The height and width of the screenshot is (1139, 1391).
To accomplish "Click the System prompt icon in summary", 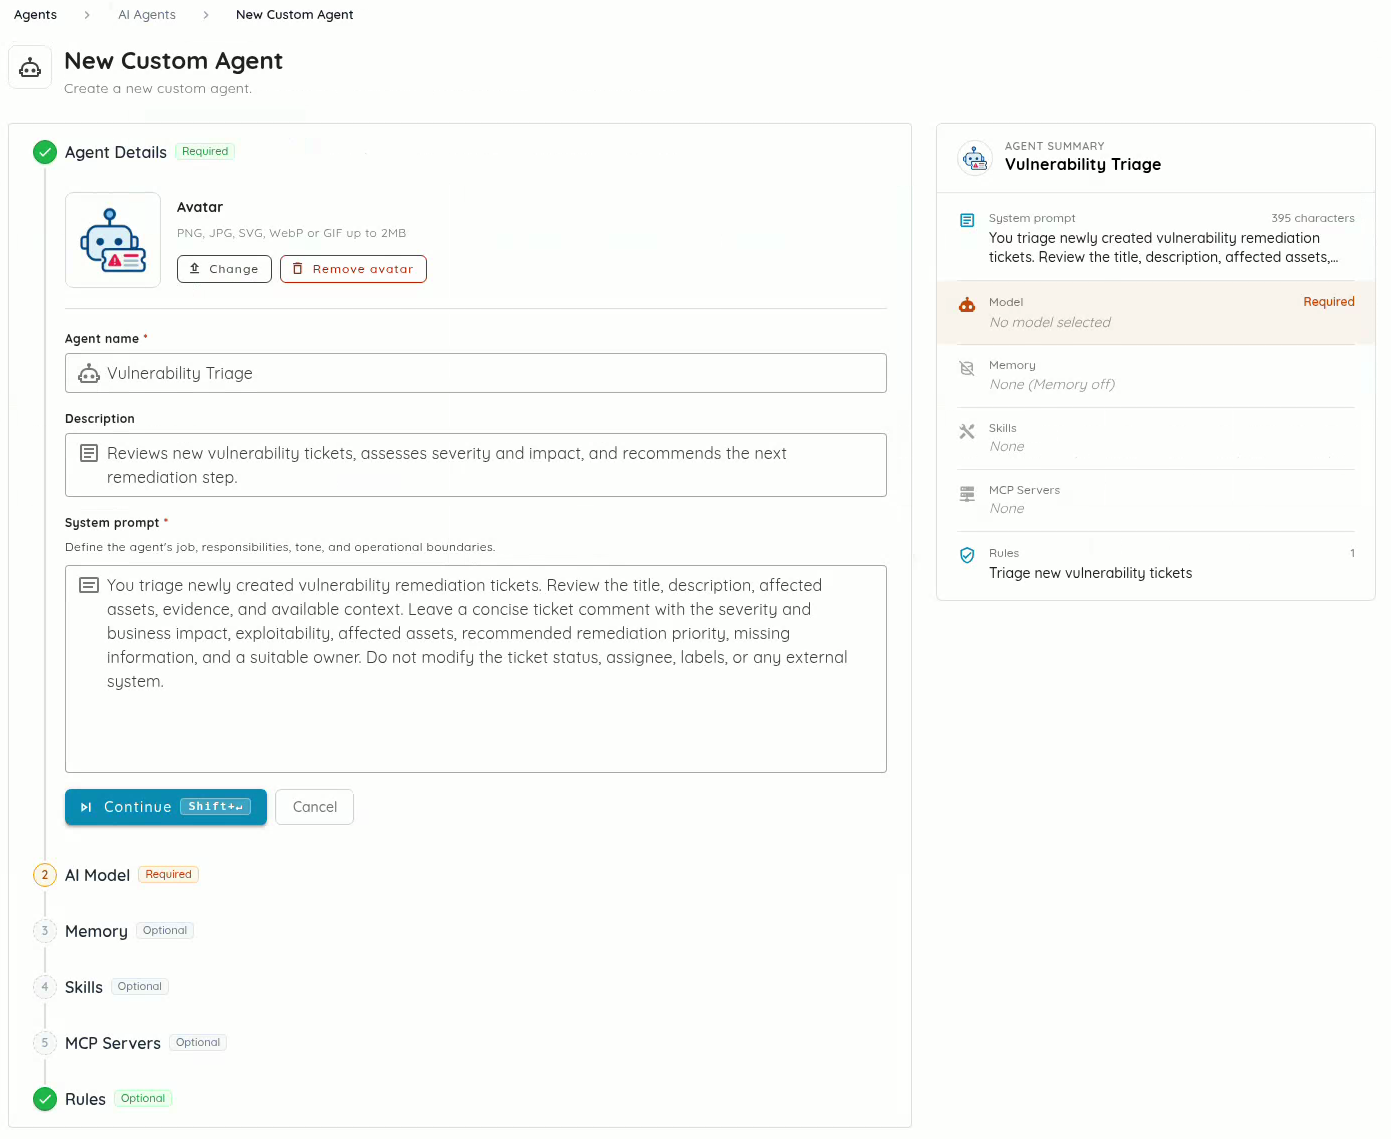I will coord(967,220).
